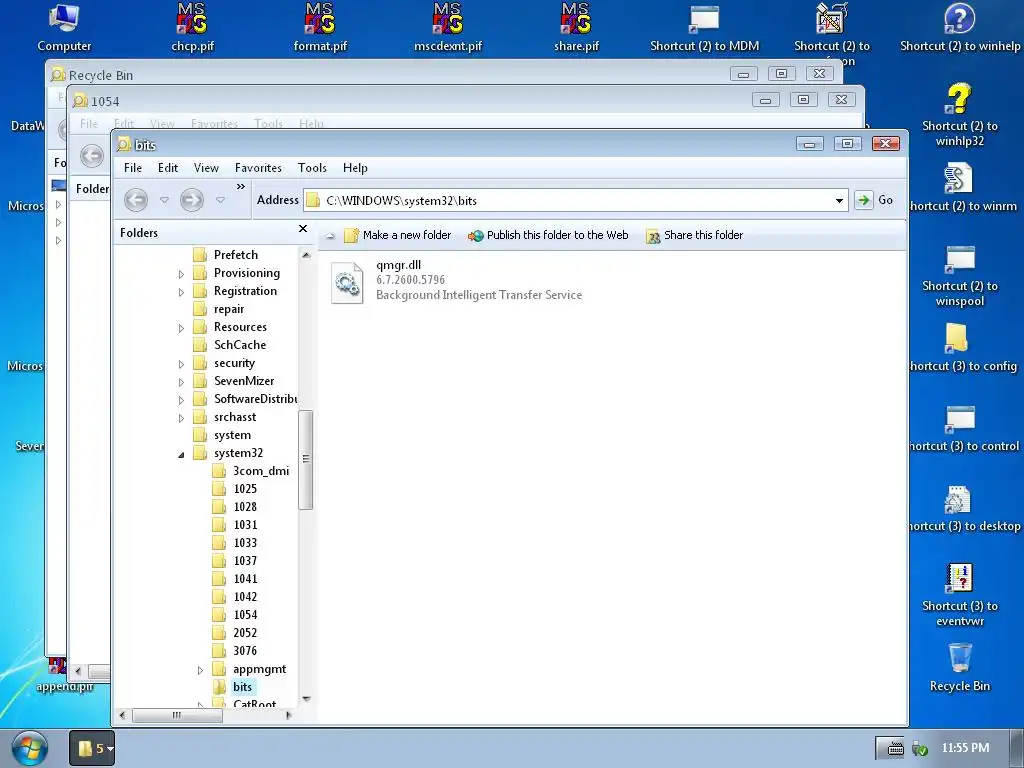Select the Prefetch folder in tree
This screenshot has height=768, width=1024.
coord(236,255)
